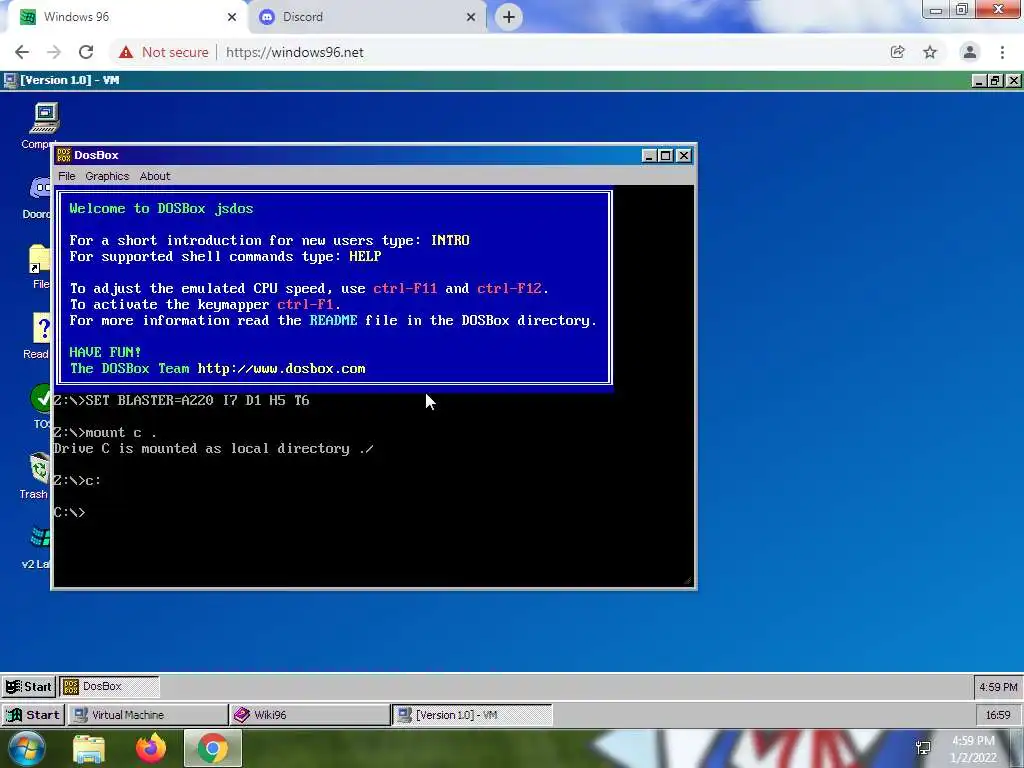Screen dimensions: 1024x768
Task: Close the DosBox window
Action: click(x=684, y=155)
